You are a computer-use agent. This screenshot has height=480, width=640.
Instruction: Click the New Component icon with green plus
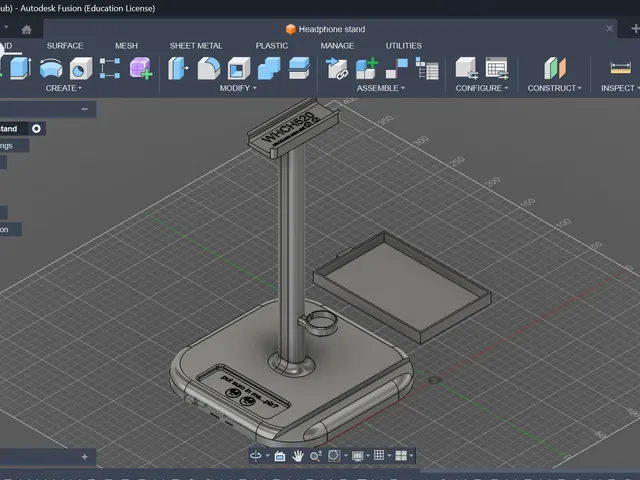367,68
